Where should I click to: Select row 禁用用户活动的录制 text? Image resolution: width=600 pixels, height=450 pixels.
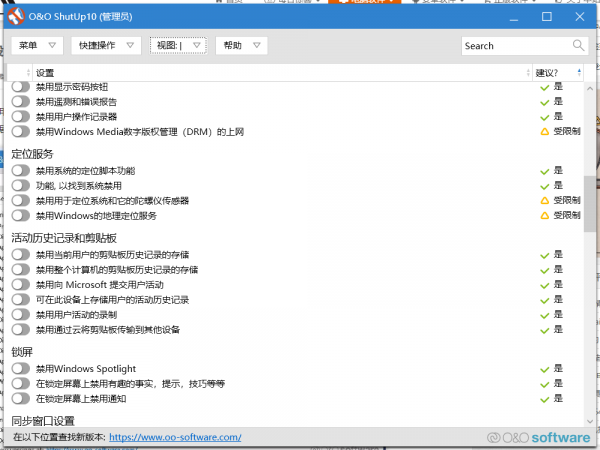[77, 315]
